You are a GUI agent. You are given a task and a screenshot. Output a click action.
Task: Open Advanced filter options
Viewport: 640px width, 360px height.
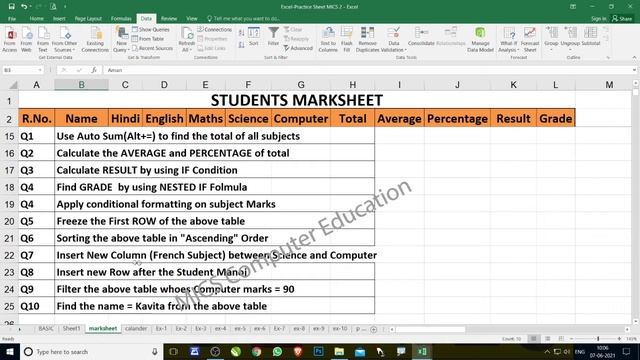coord(298,48)
